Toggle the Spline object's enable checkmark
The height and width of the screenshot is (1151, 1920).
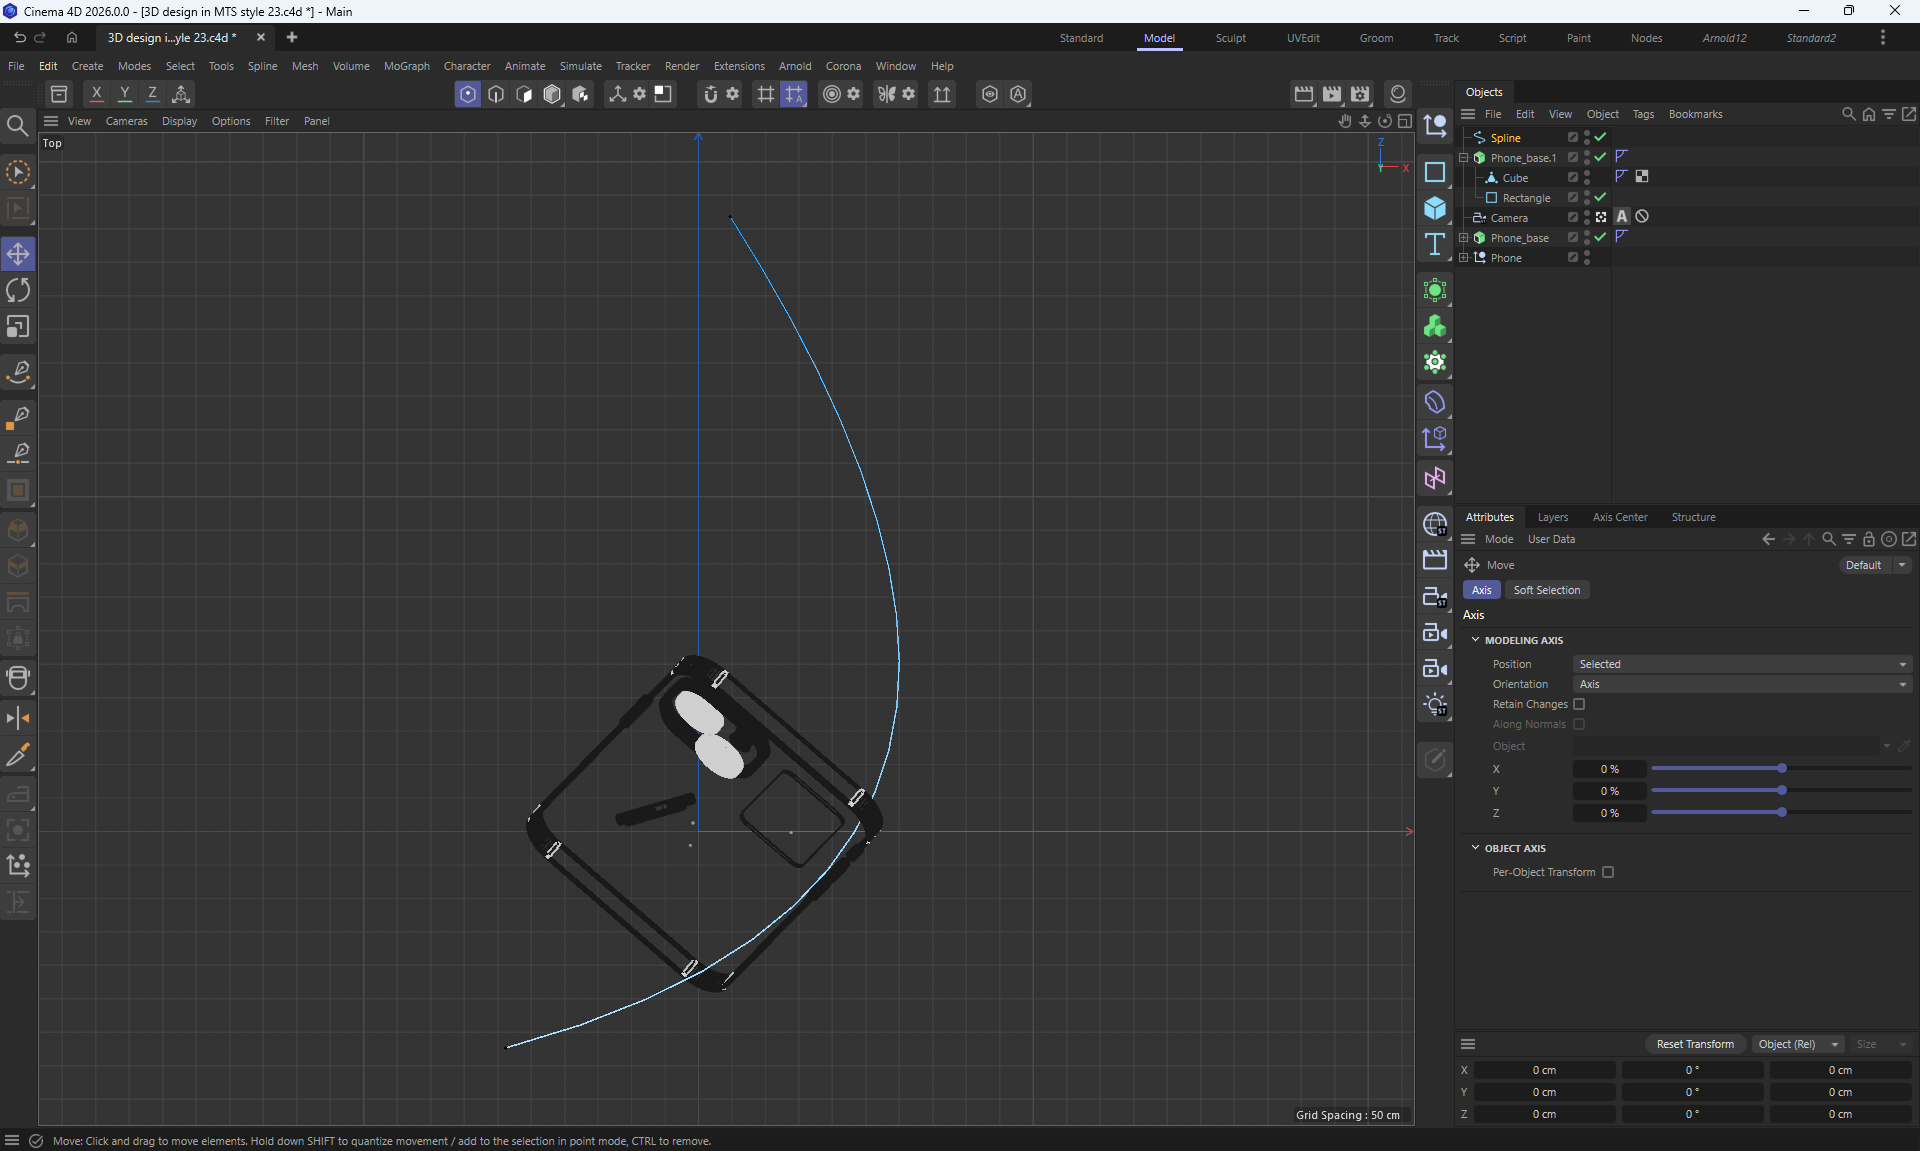pyautogui.click(x=1600, y=137)
